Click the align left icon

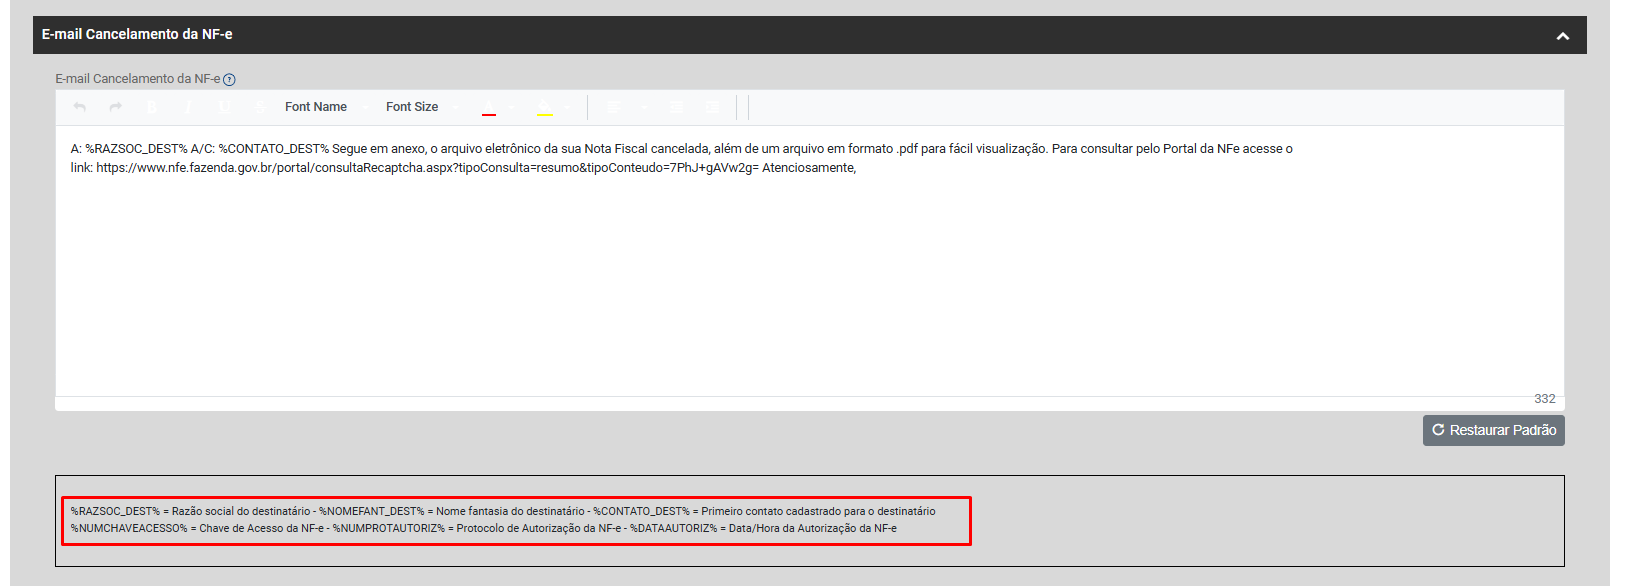(614, 107)
